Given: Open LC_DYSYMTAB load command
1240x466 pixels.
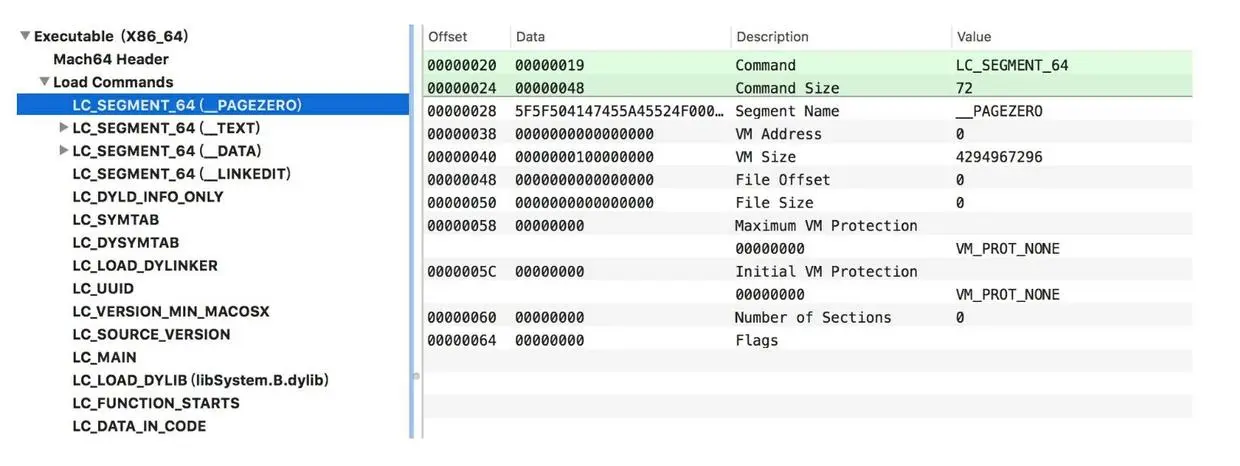Looking at the screenshot, I should [126, 243].
